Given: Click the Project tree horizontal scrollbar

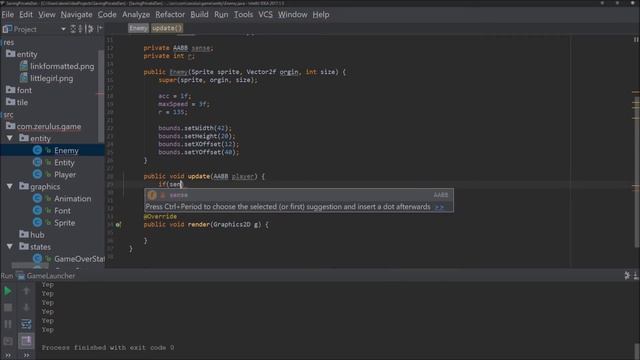Looking at the screenshot, I should tap(31, 266).
